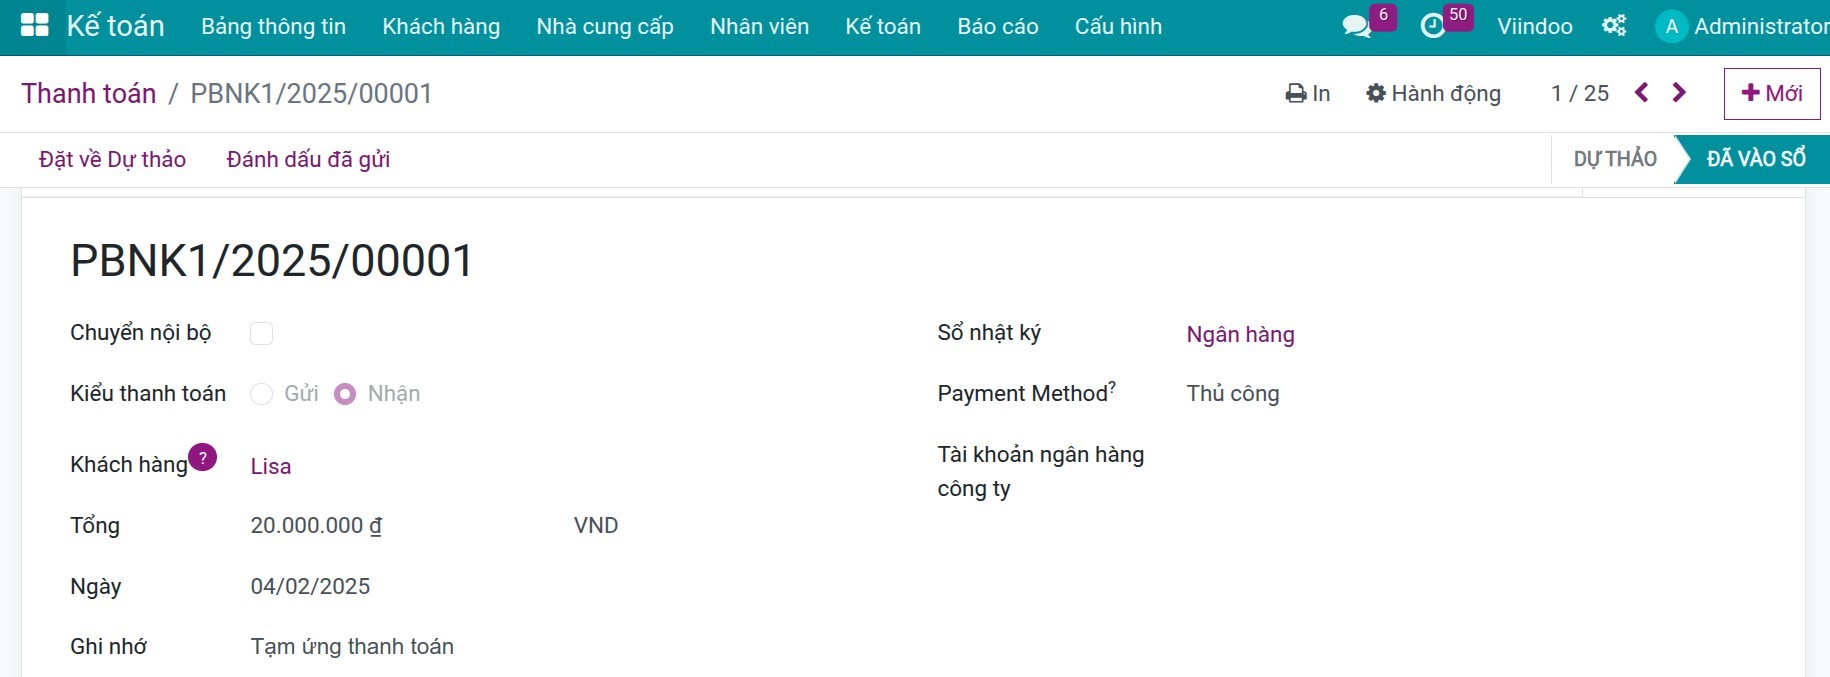Screen dimensions: 1830x677
Task: Open the Ngân hàng journal link
Action: (1240, 334)
